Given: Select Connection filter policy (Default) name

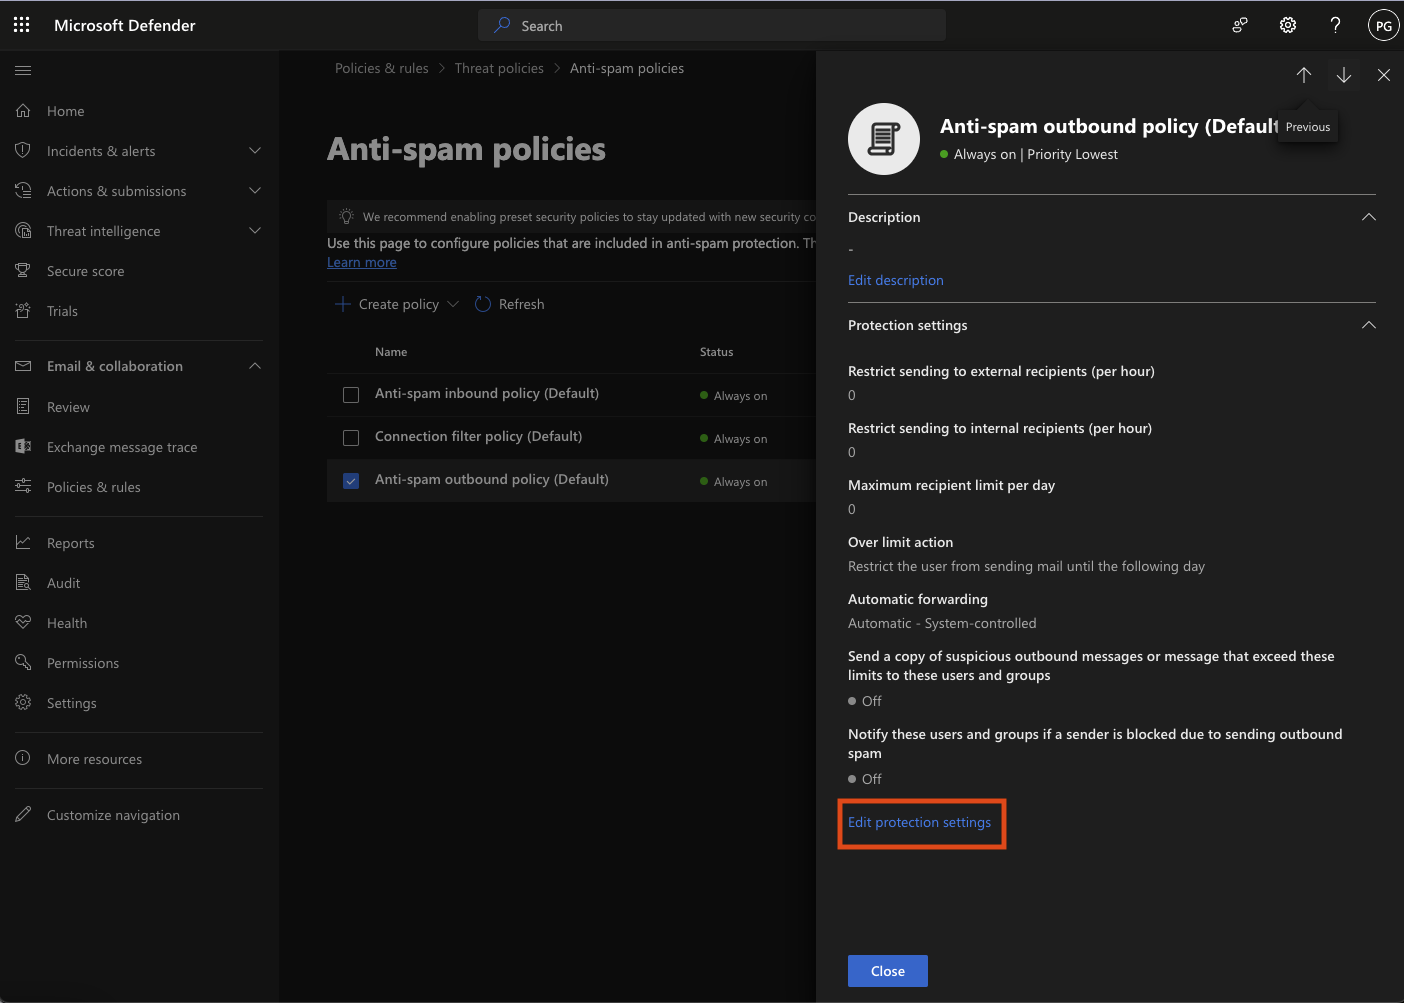Looking at the screenshot, I should (478, 436).
